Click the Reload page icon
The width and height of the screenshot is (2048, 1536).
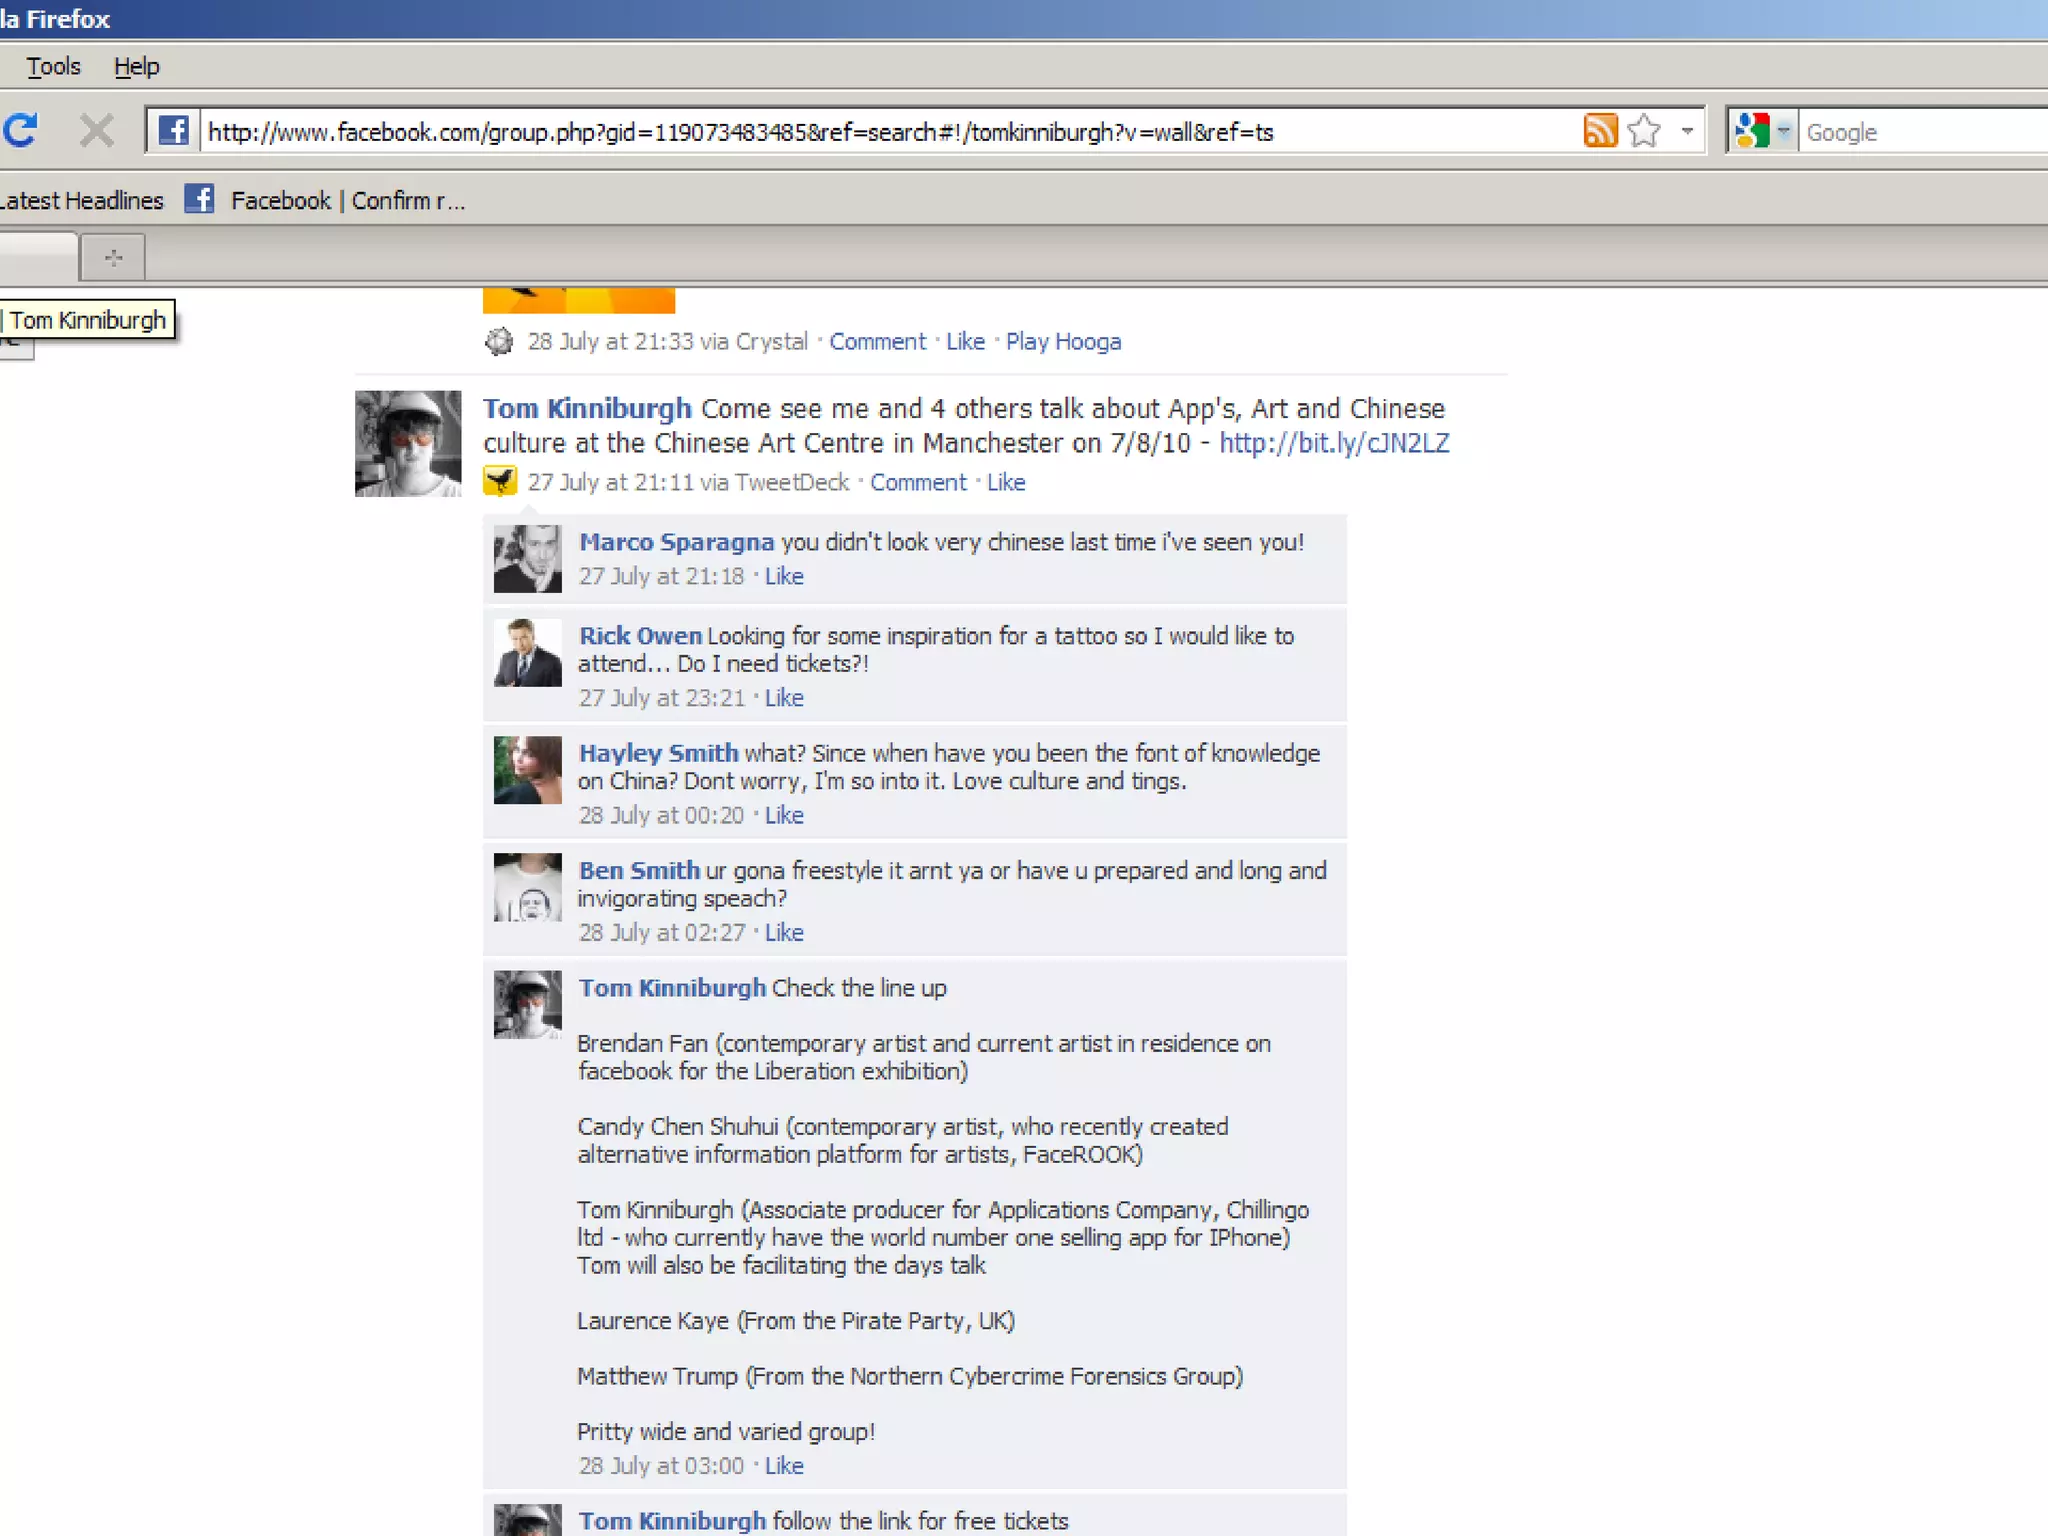(22, 131)
